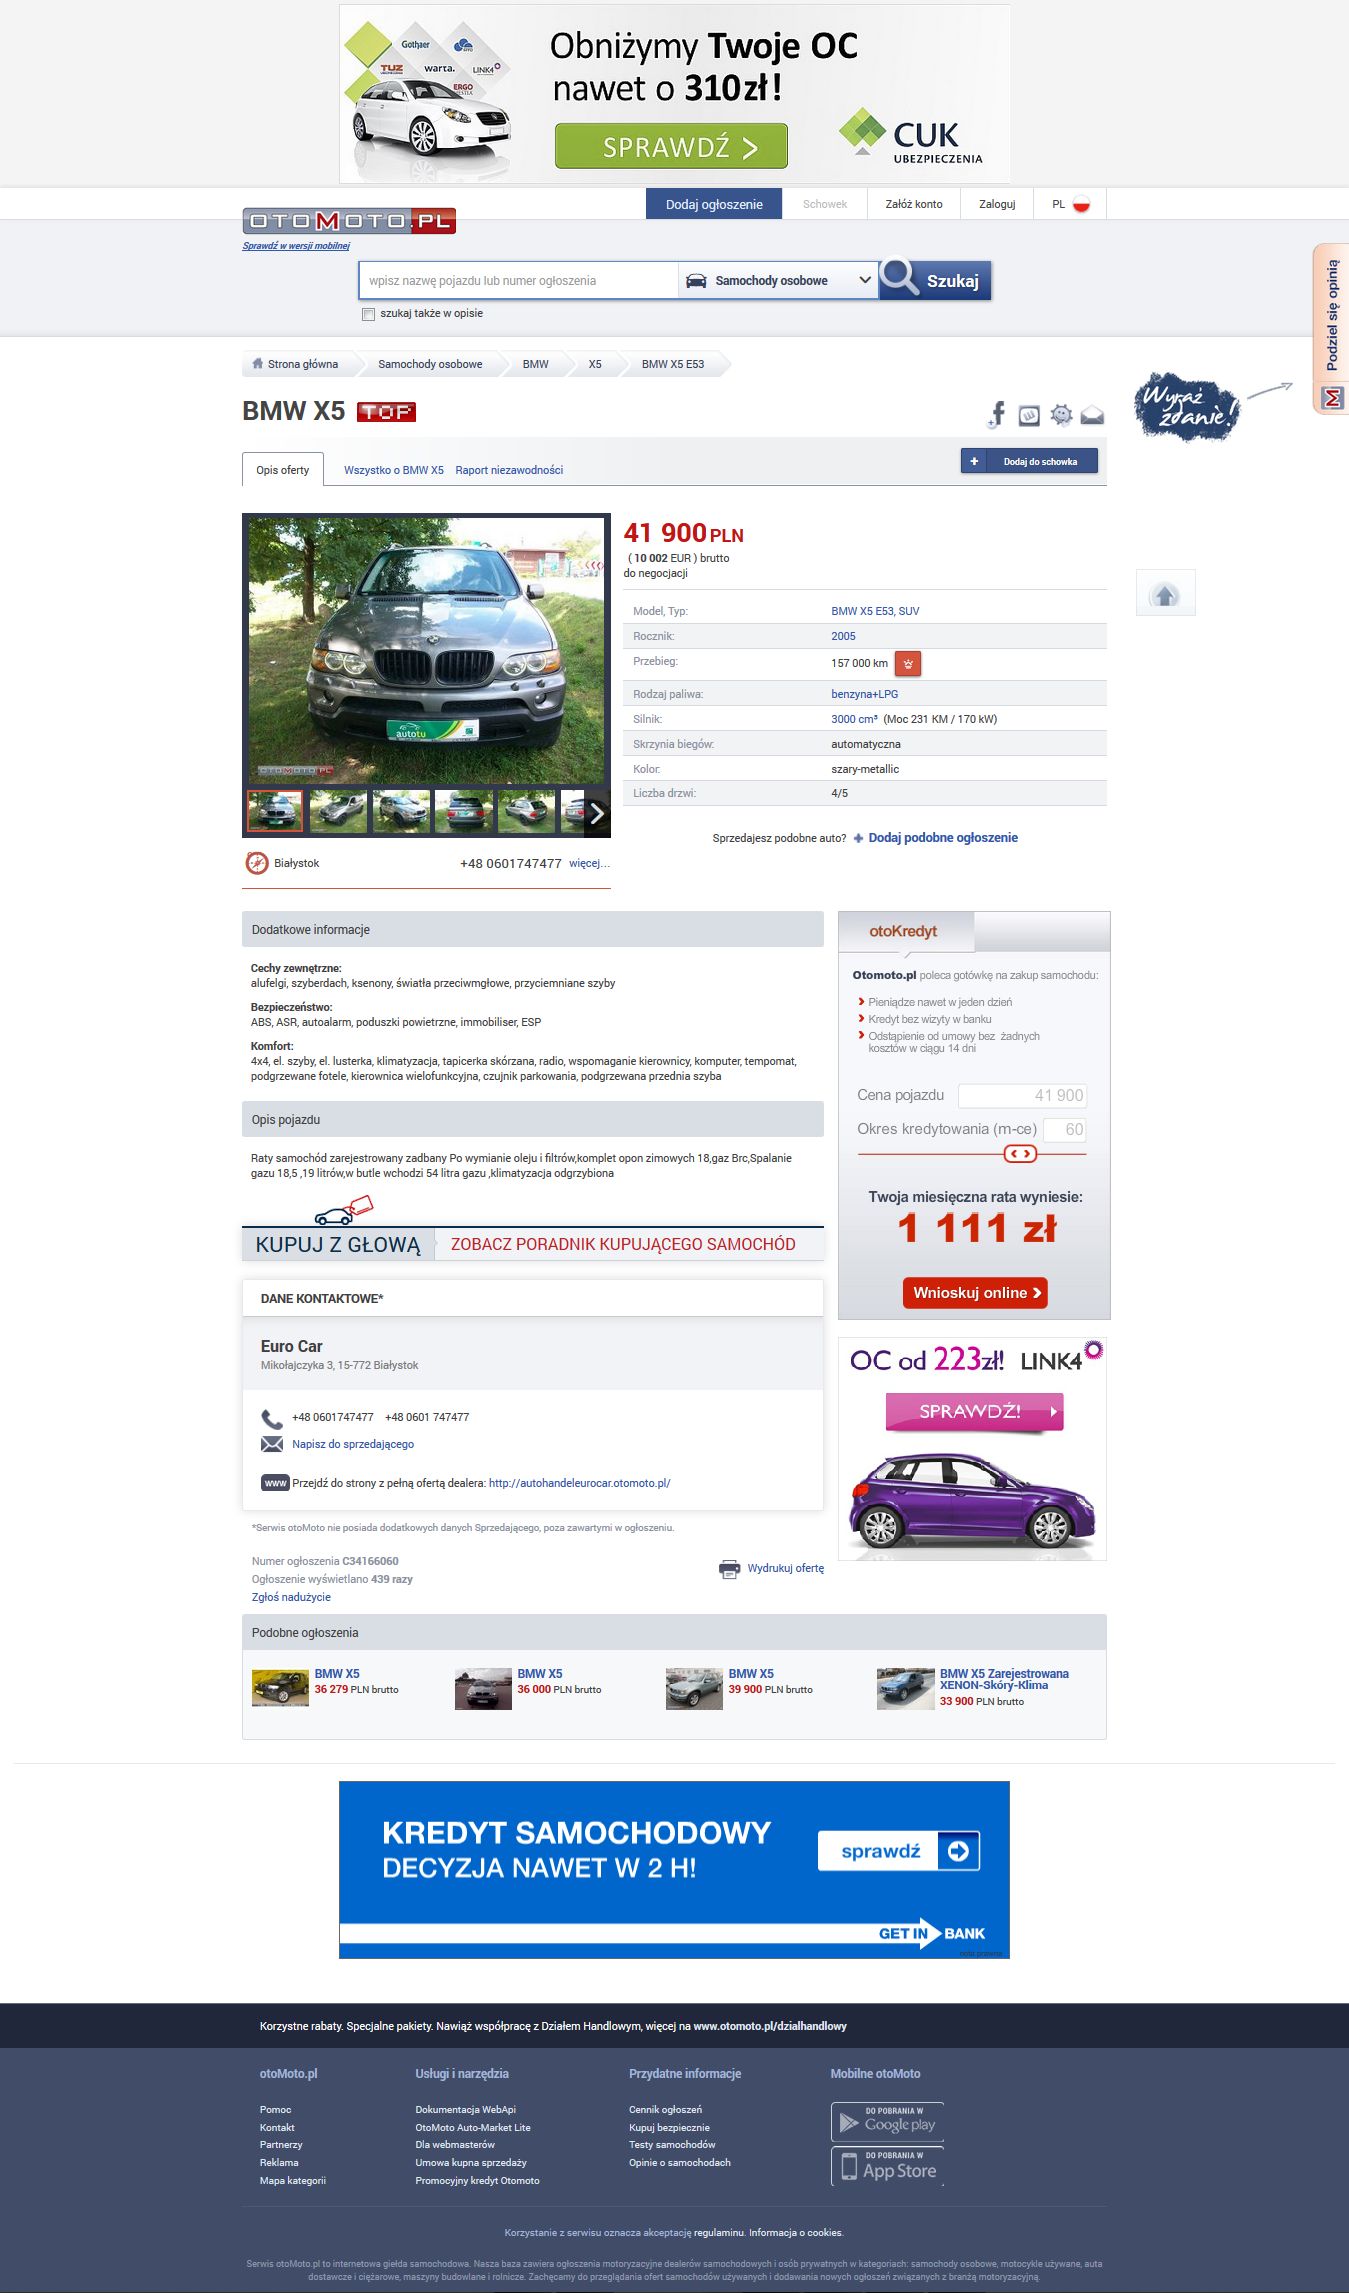Click the BMW X5 E53 breadcrumb
Image resolution: width=1349 pixels, height=2293 pixels.
pos(673,364)
